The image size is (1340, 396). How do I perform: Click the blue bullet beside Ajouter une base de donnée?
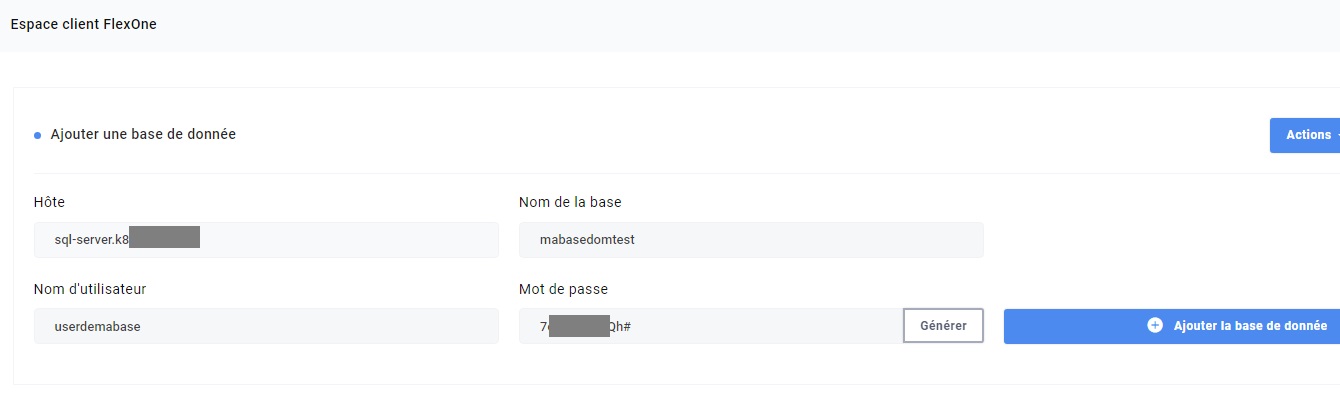(x=38, y=135)
